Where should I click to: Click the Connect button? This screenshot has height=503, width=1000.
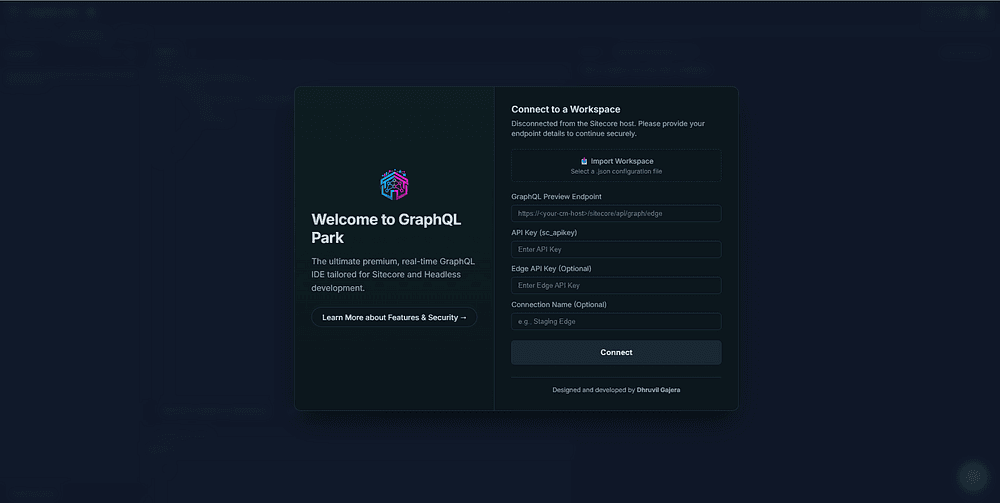pos(616,353)
